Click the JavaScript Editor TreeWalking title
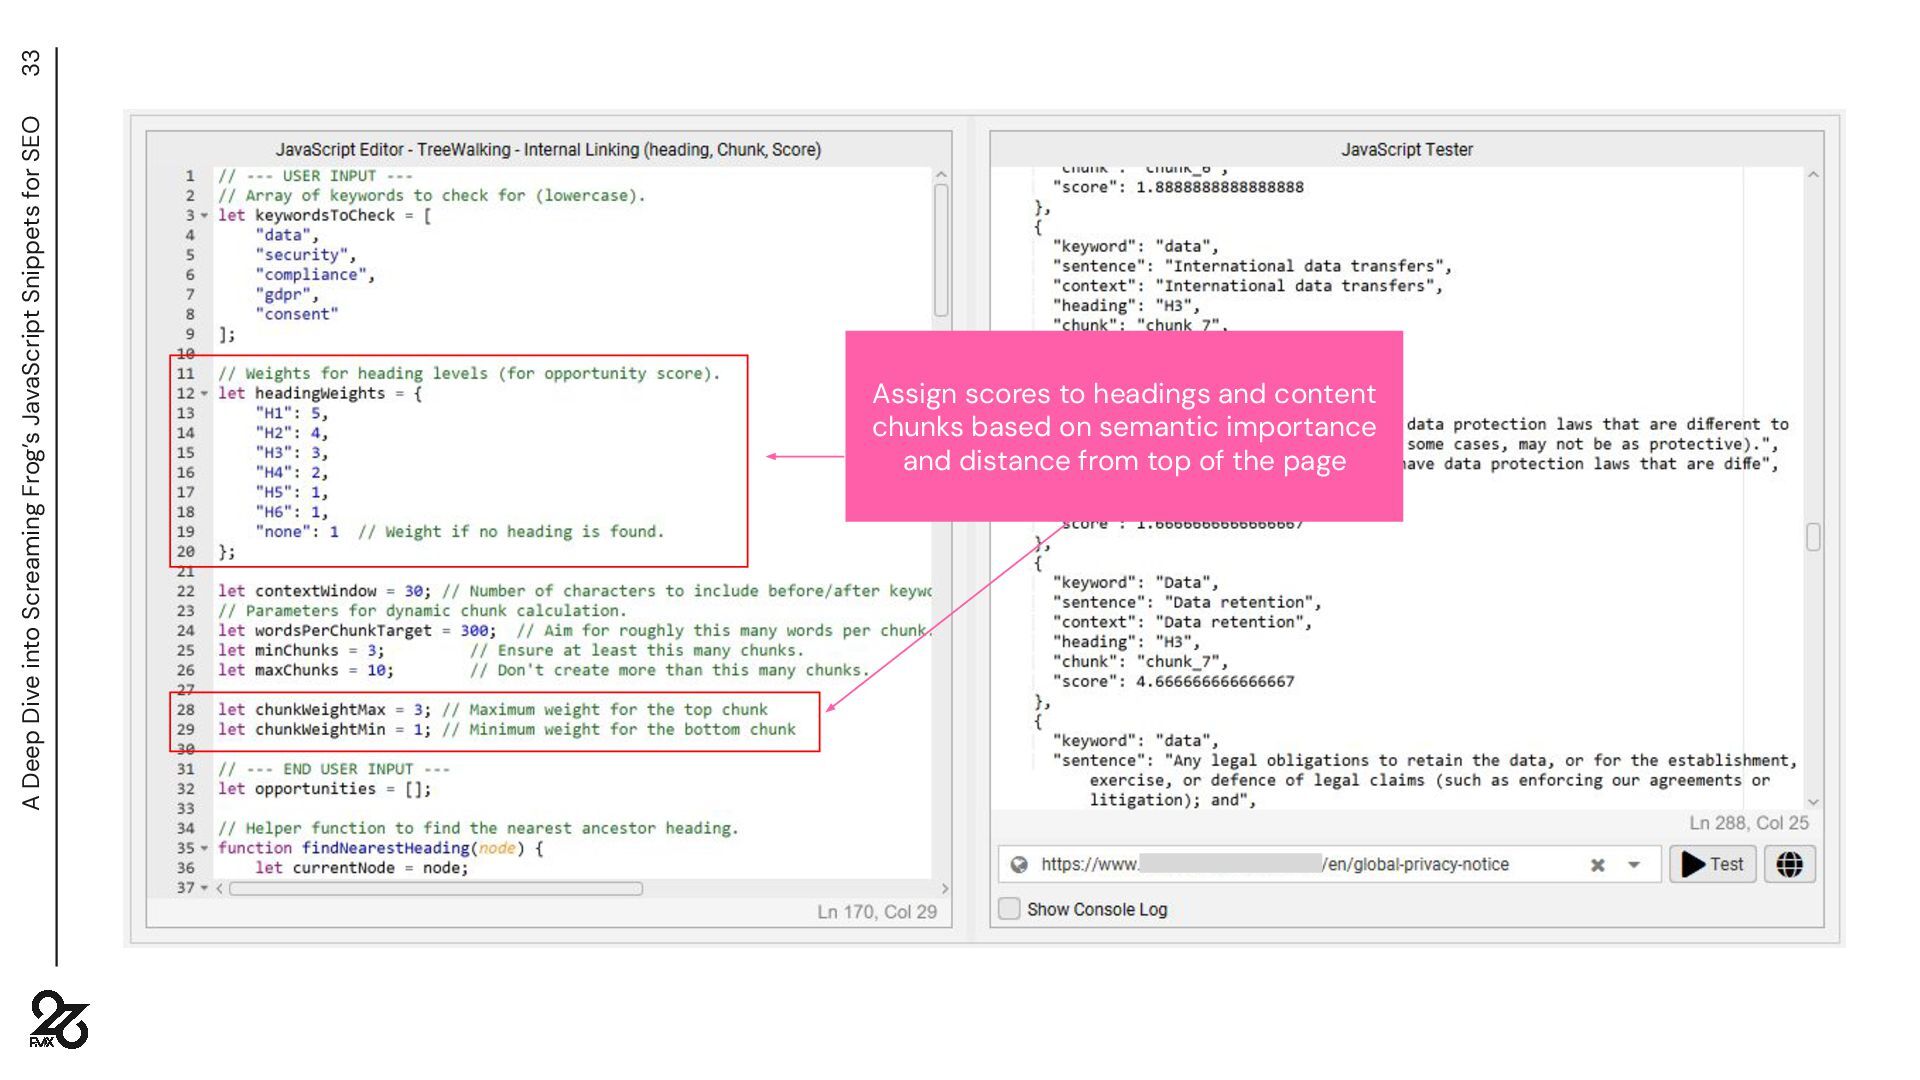The height and width of the screenshot is (1080, 1920). [x=548, y=149]
